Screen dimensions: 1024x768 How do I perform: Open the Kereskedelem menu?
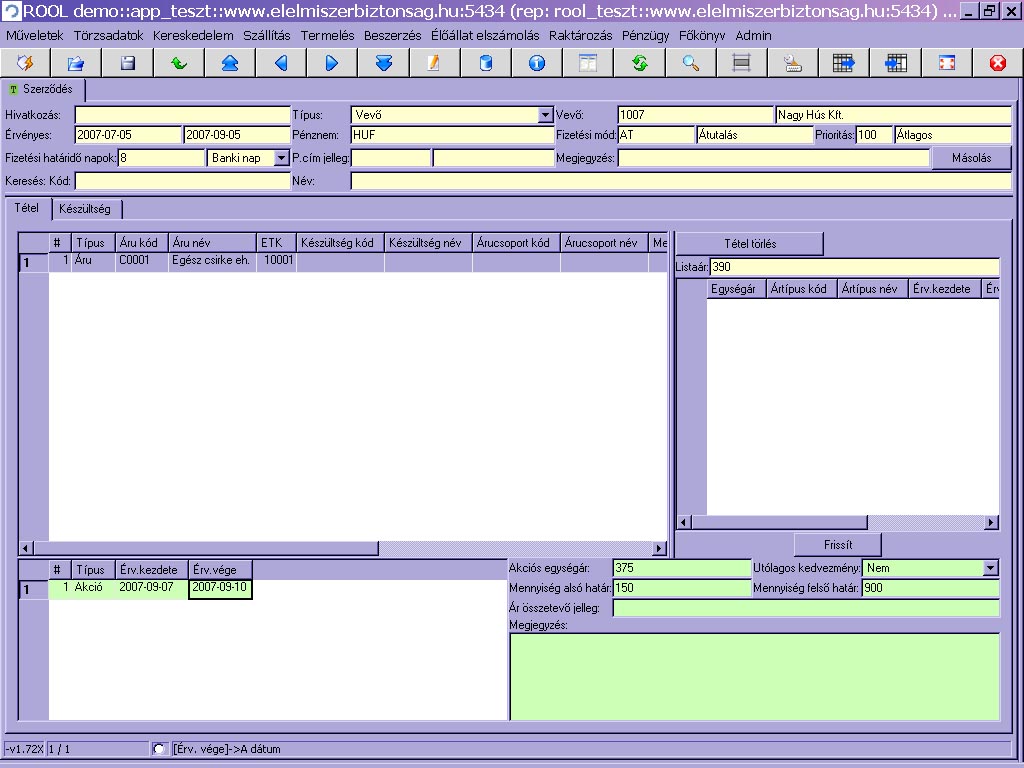point(193,35)
